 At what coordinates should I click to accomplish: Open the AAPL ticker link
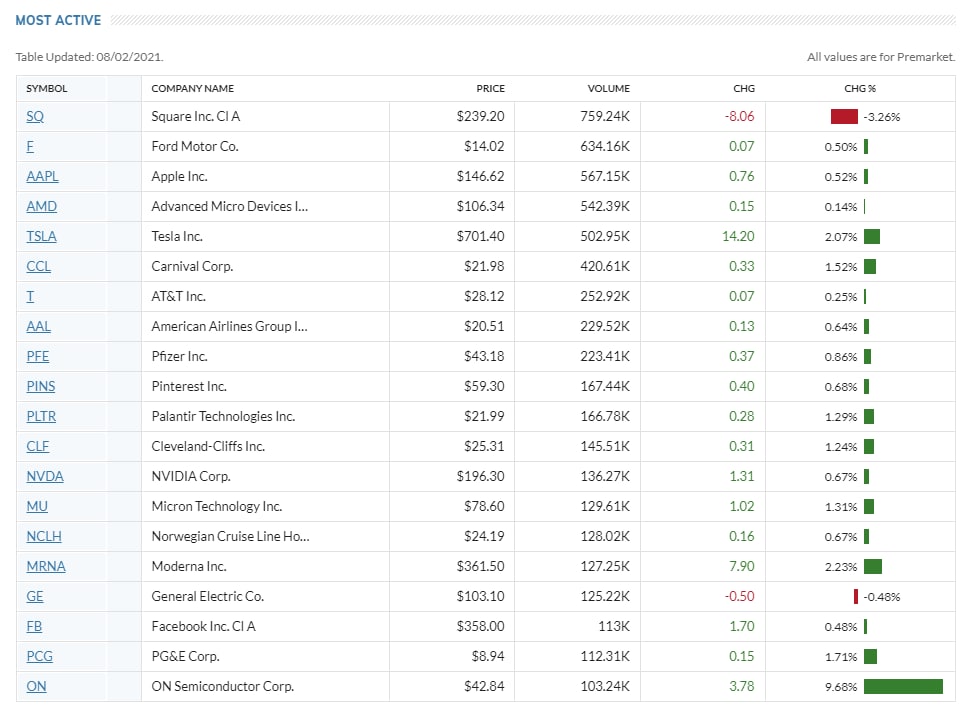coord(43,176)
